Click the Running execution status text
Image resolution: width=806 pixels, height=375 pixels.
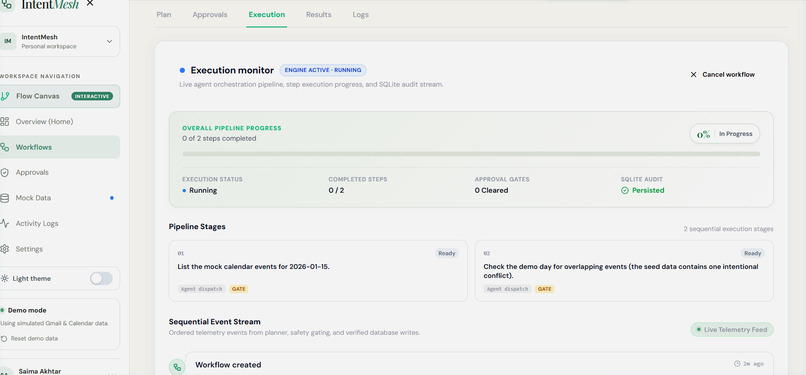point(203,190)
